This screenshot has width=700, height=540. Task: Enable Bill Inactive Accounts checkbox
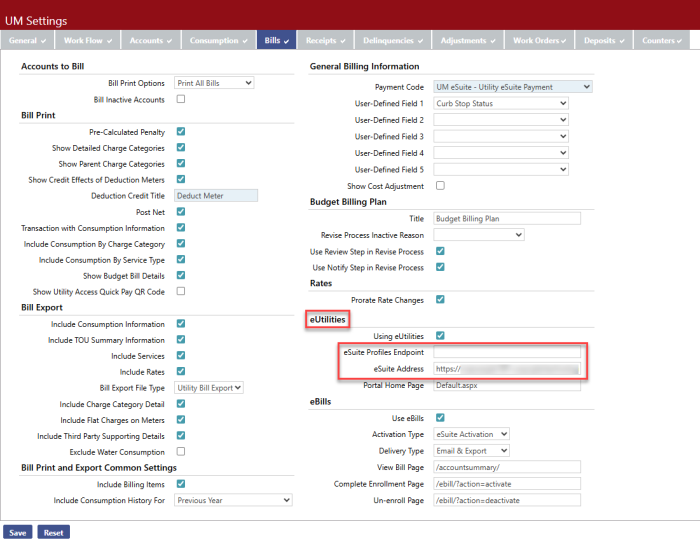(181, 100)
